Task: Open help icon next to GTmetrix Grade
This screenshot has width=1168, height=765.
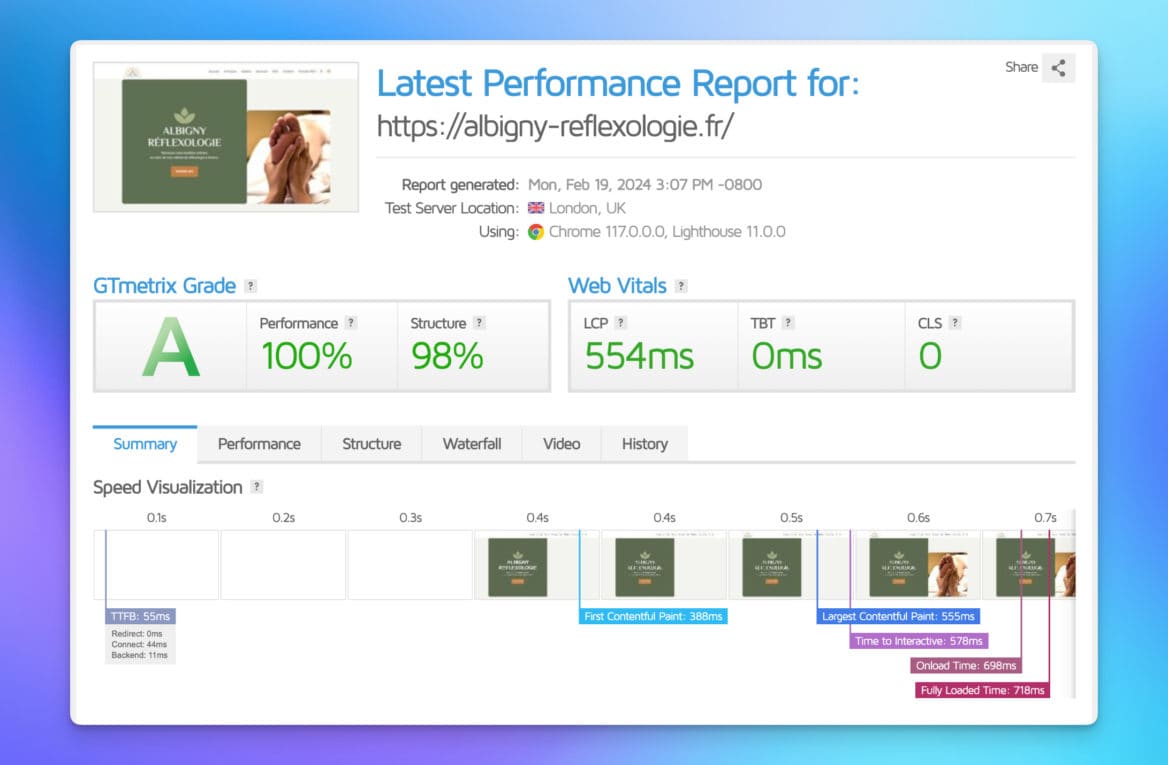Action: (251, 286)
